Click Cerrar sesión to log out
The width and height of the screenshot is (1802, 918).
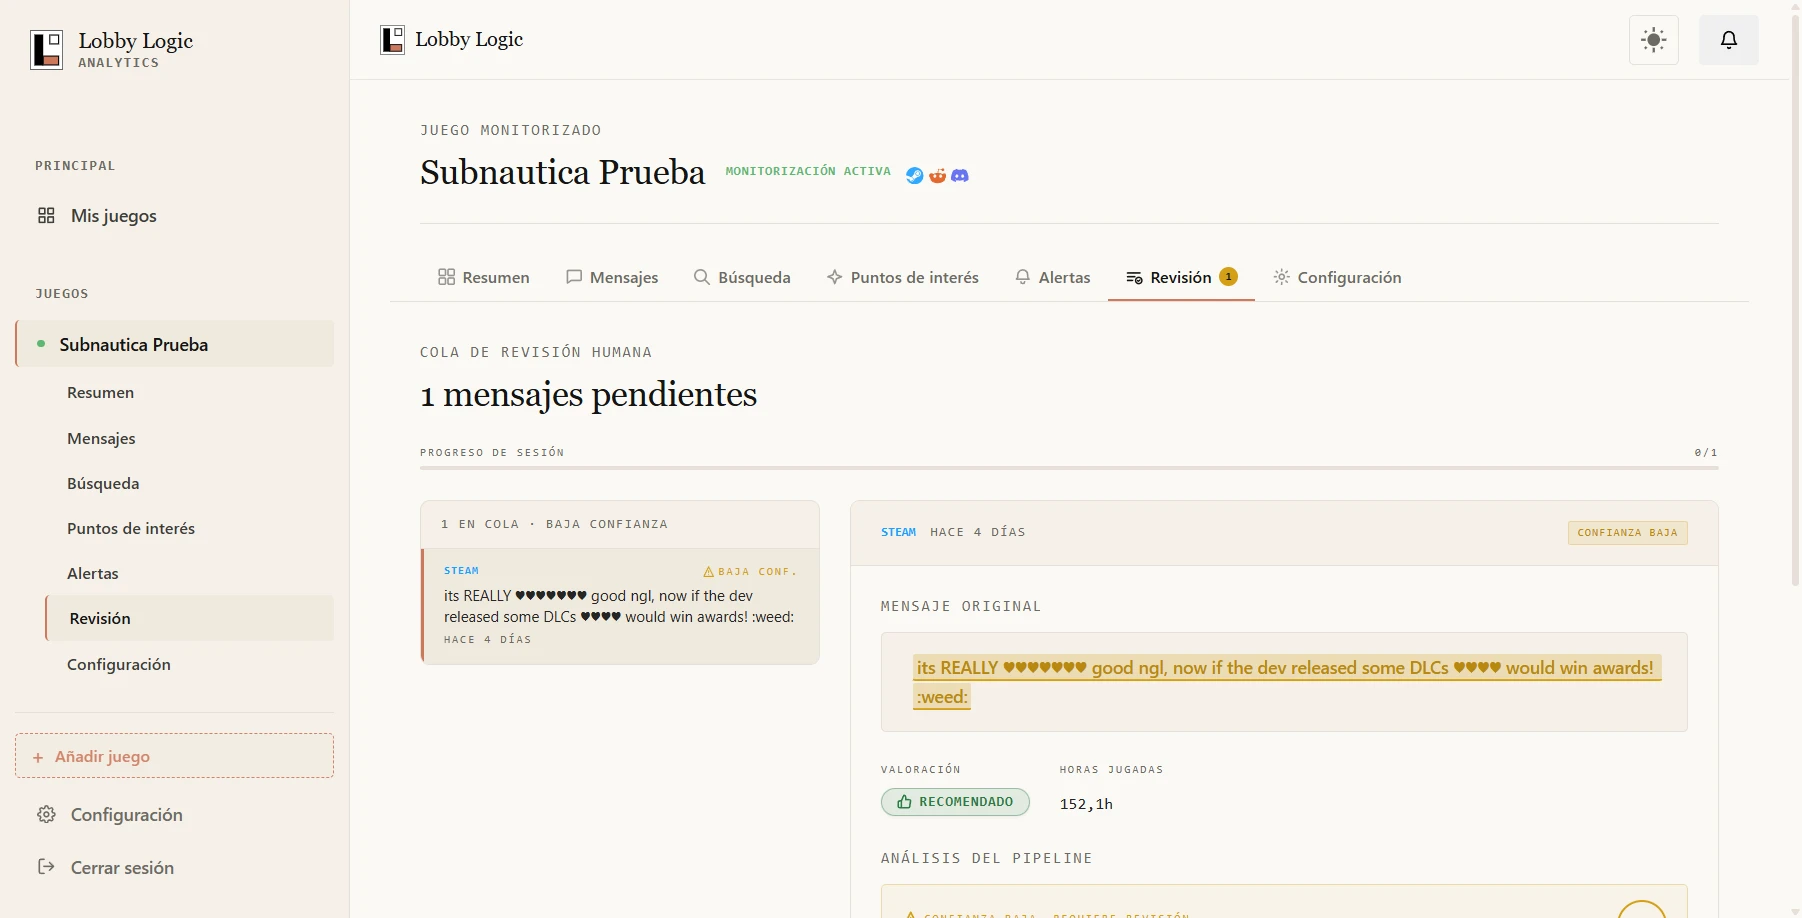174,868
